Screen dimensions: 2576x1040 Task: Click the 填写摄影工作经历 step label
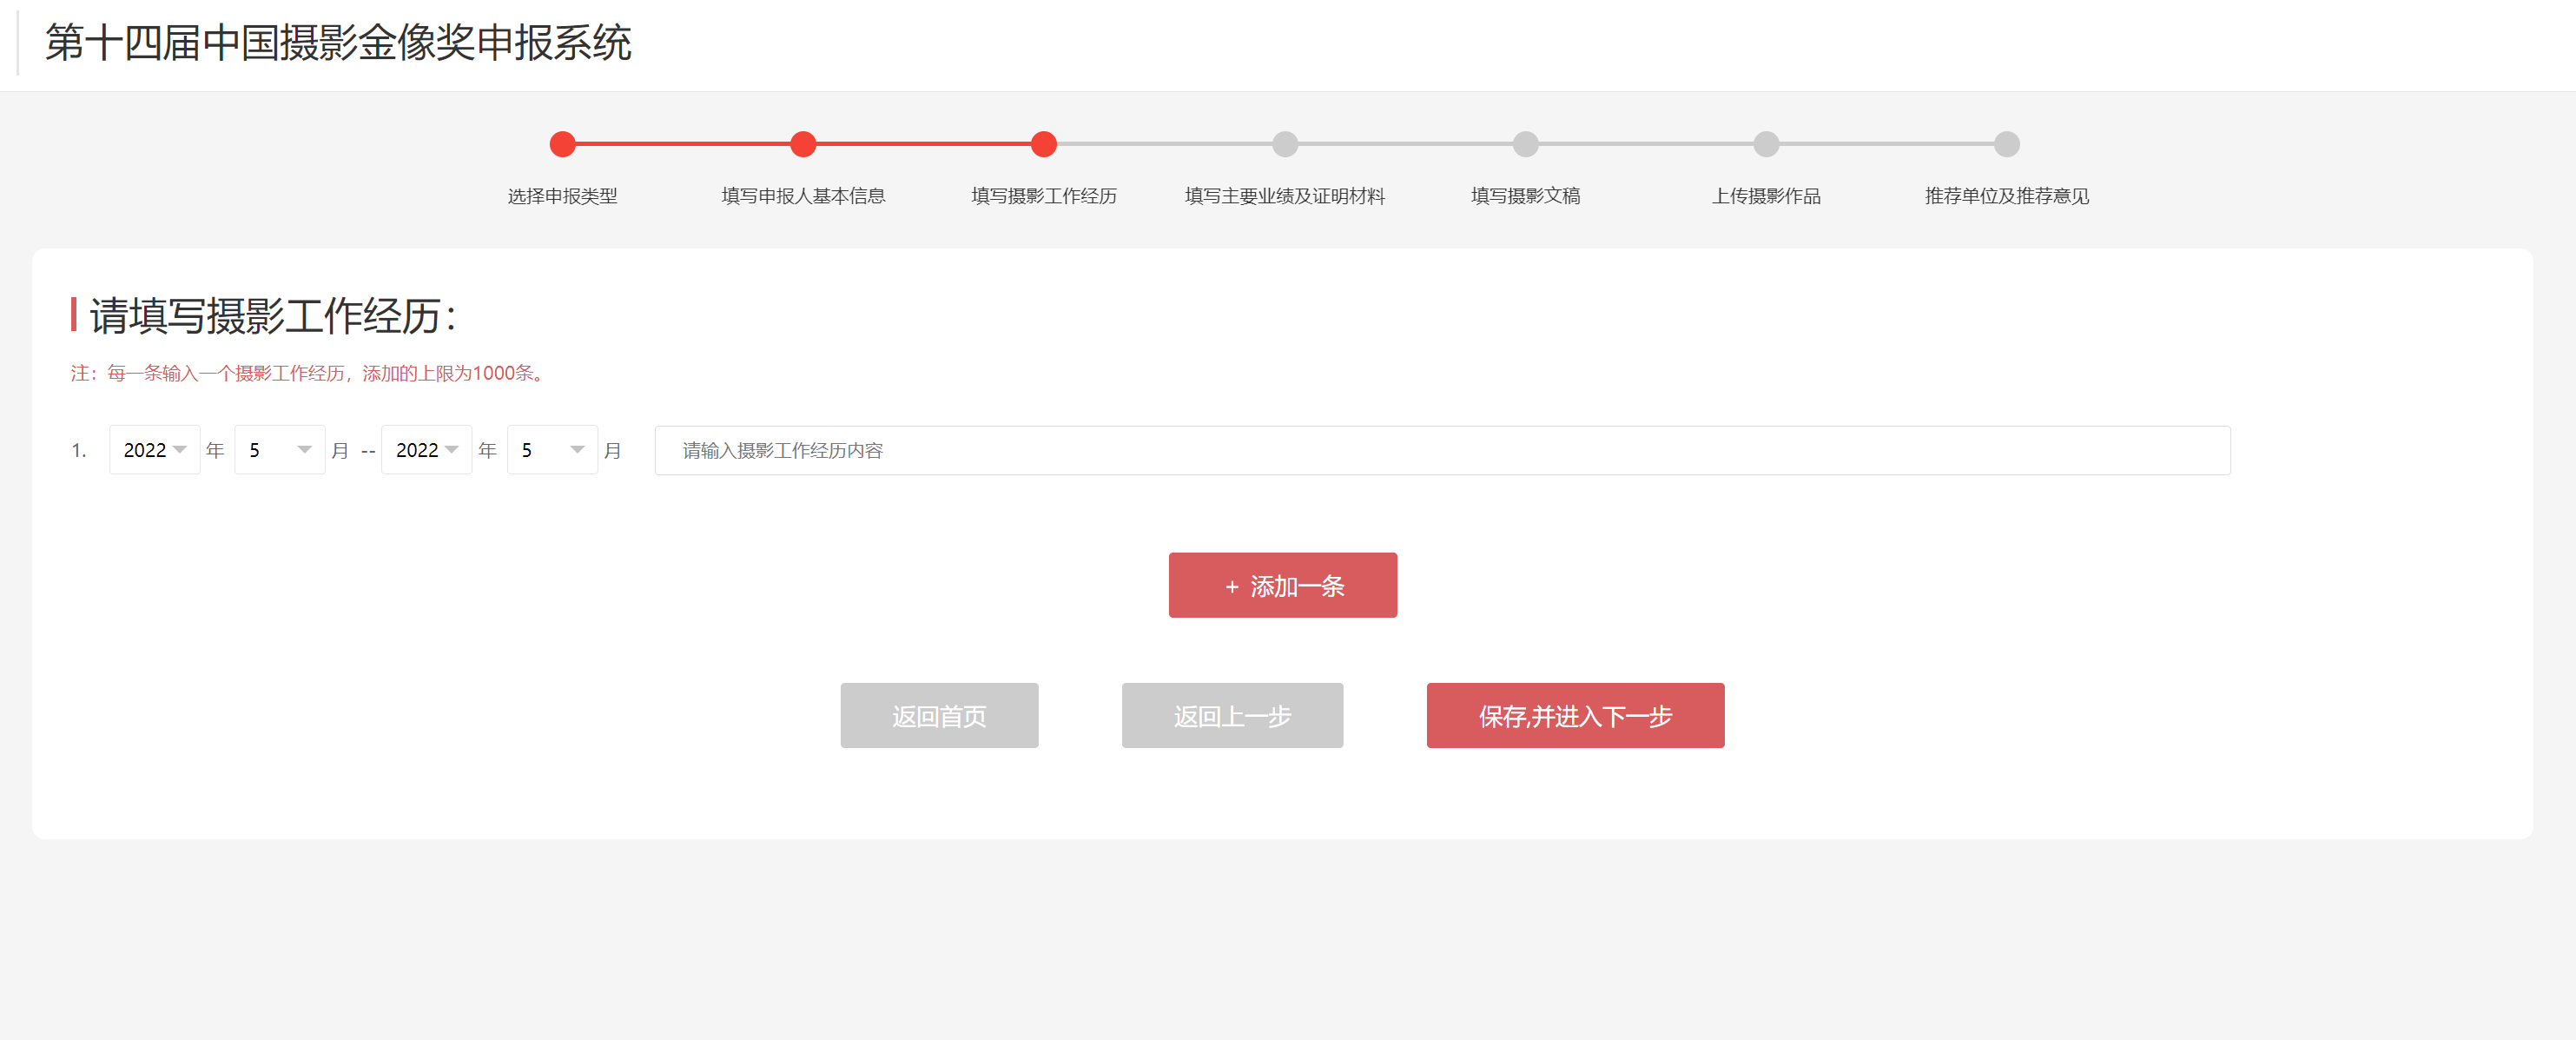[1044, 196]
